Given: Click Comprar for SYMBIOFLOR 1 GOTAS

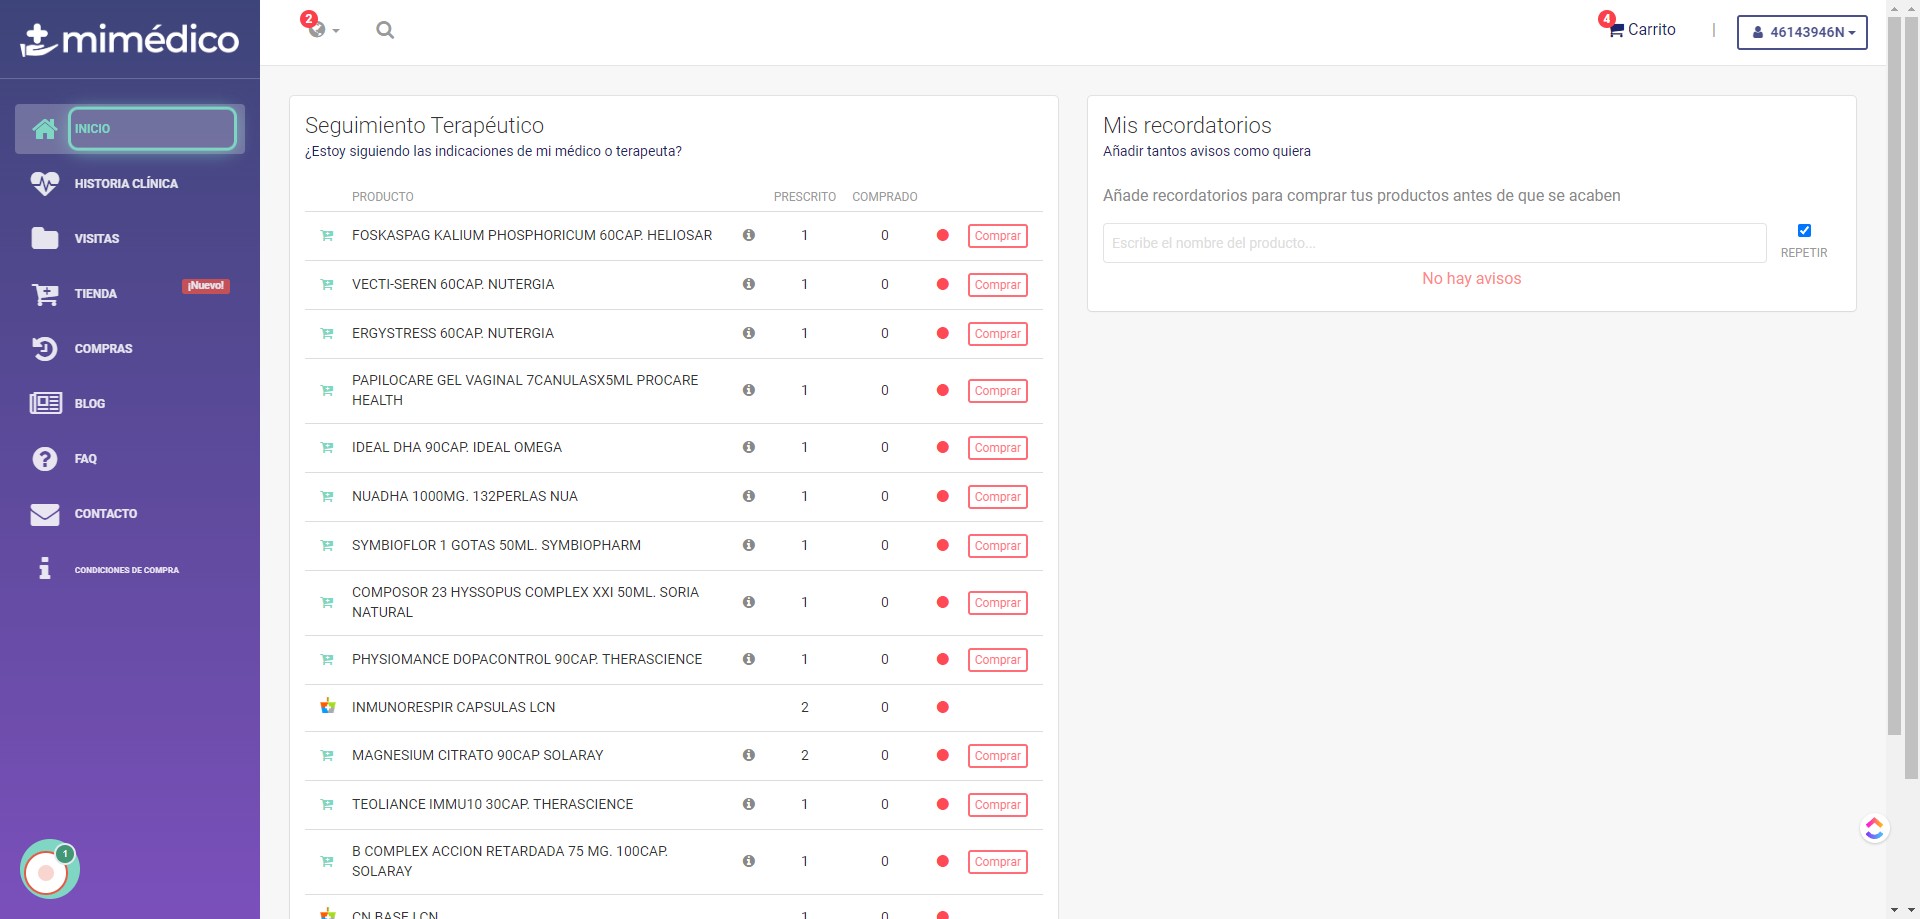Looking at the screenshot, I should tap(997, 546).
